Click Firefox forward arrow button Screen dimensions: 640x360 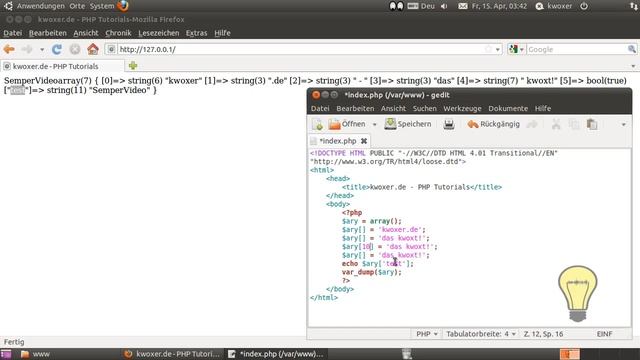coord(27,49)
